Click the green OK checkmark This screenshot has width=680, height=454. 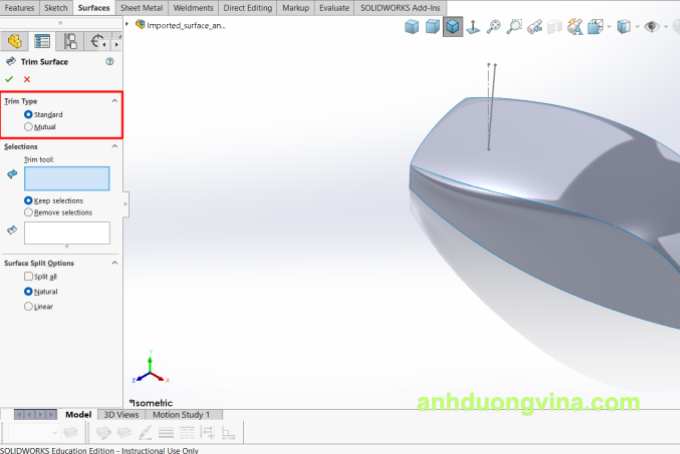tap(10, 79)
